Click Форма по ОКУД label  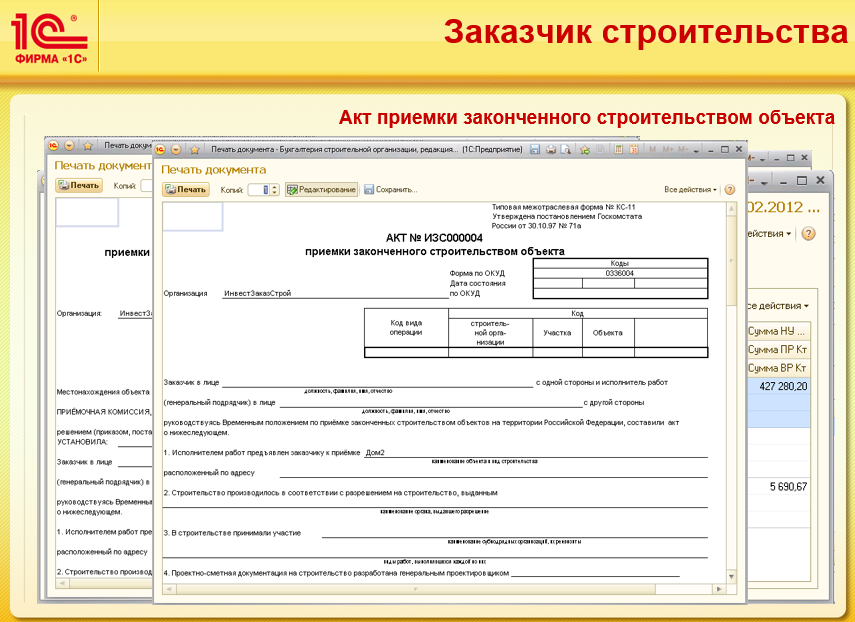477,274
